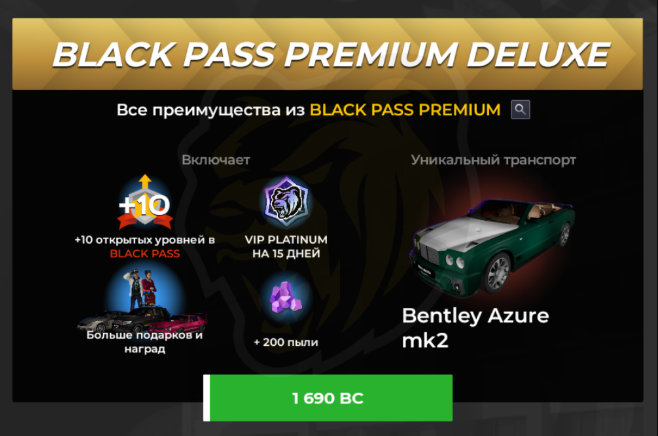Select the 'Включает' section heading
Image resolution: width=658 pixels, height=436 pixels.
pyautogui.click(x=216, y=160)
